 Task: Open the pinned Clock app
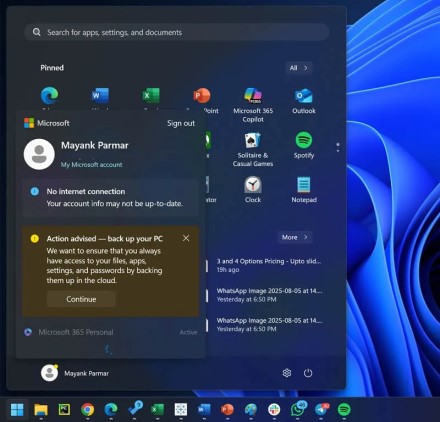click(x=253, y=189)
